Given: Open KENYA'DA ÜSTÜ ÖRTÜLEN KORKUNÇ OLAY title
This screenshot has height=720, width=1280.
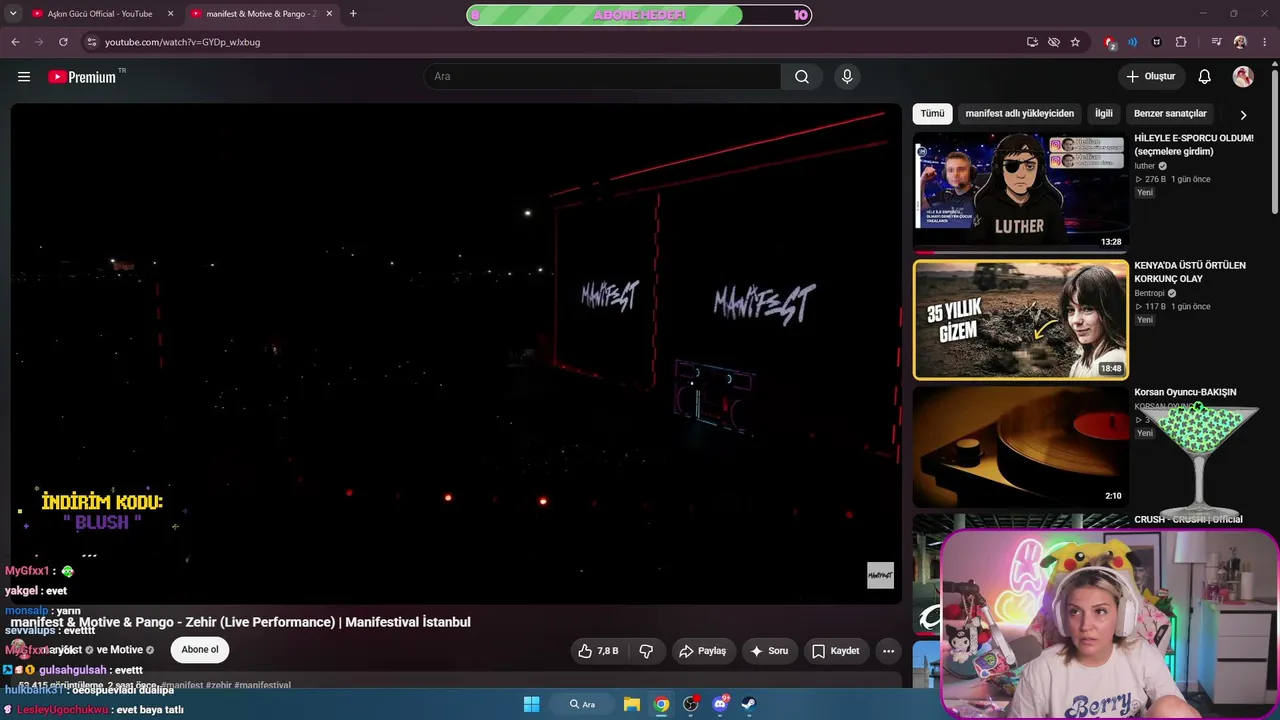Looking at the screenshot, I should click(1190, 272).
